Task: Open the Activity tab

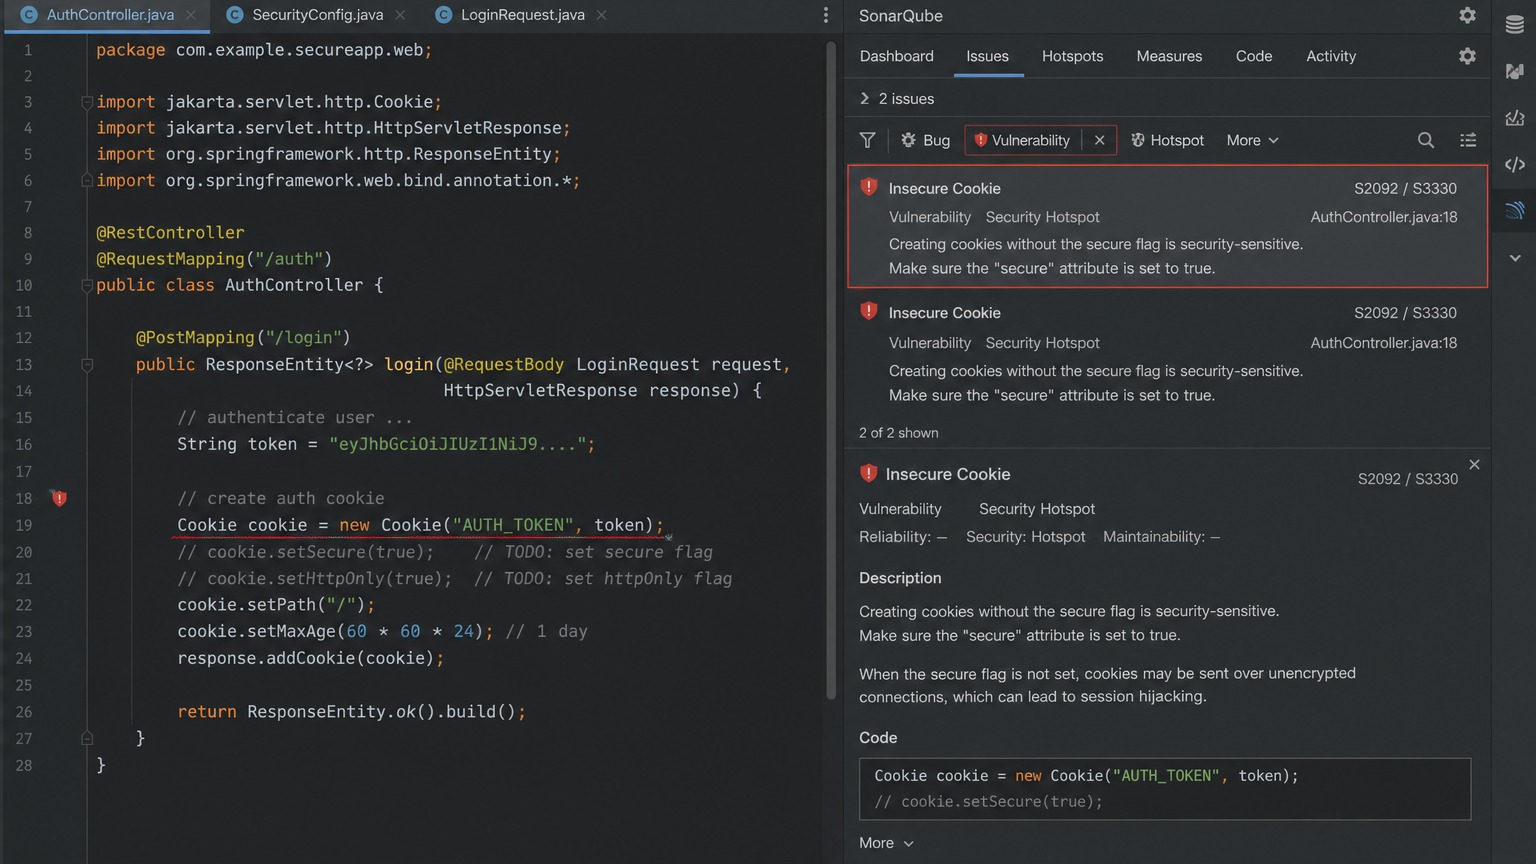Action: tap(1331, 56)
